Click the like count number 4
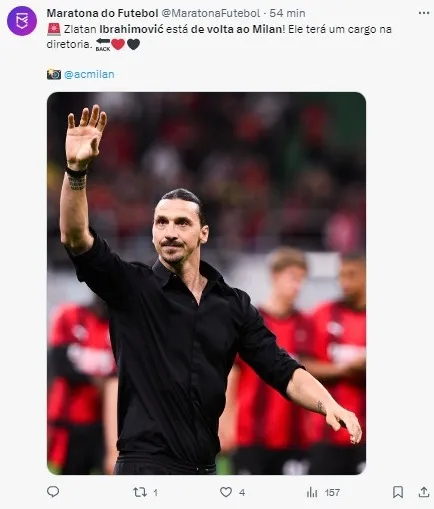Viewport: 434px width, 509px height. pos(242,492)
